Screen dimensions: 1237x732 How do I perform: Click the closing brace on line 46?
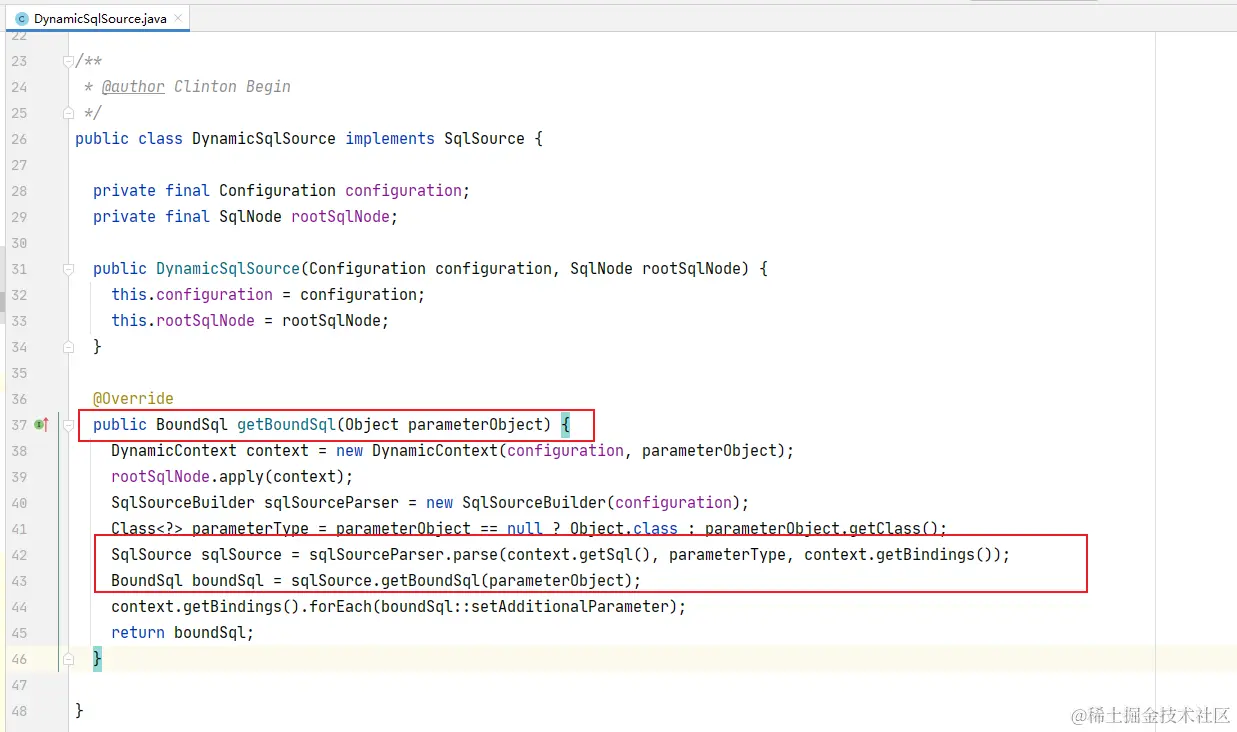pos(97,659)
